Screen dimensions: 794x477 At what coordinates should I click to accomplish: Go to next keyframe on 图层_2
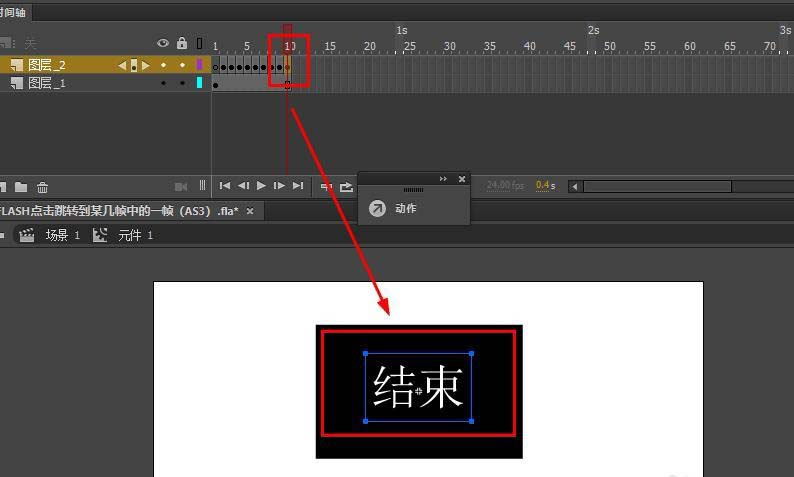[145, 65]
